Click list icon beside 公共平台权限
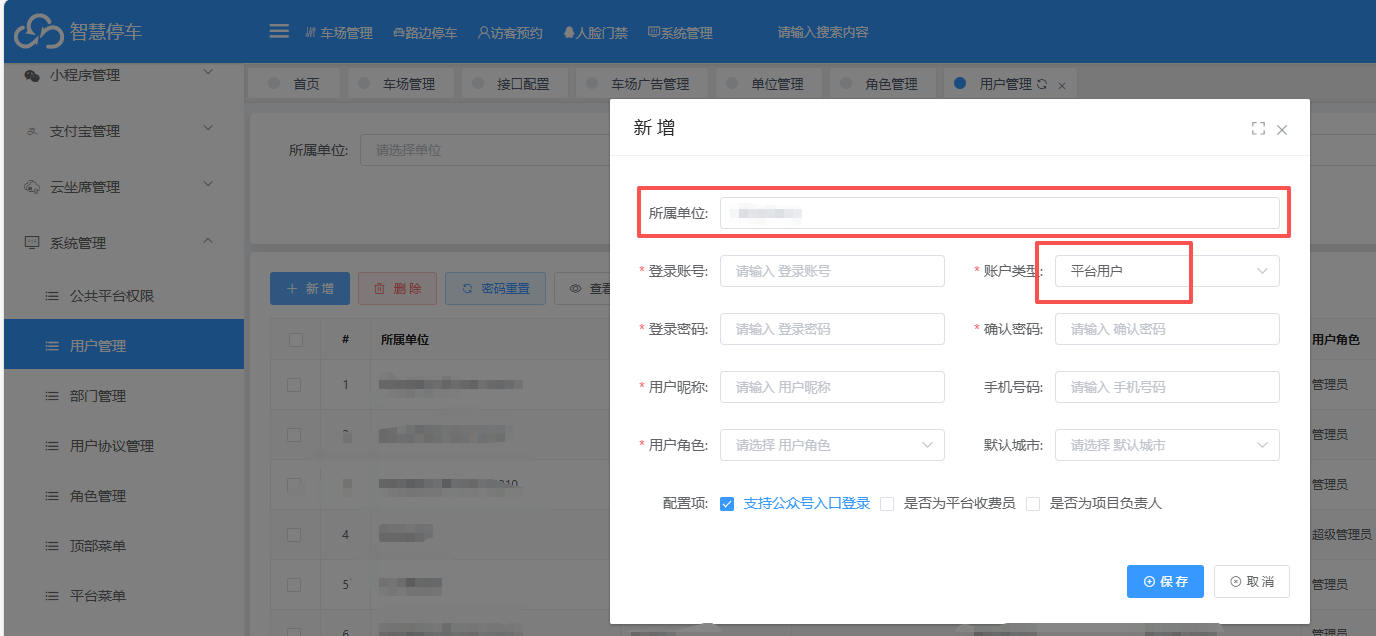Image resolution: width=1376 pixels, height=636 pixels. click(x=52, y=296)
